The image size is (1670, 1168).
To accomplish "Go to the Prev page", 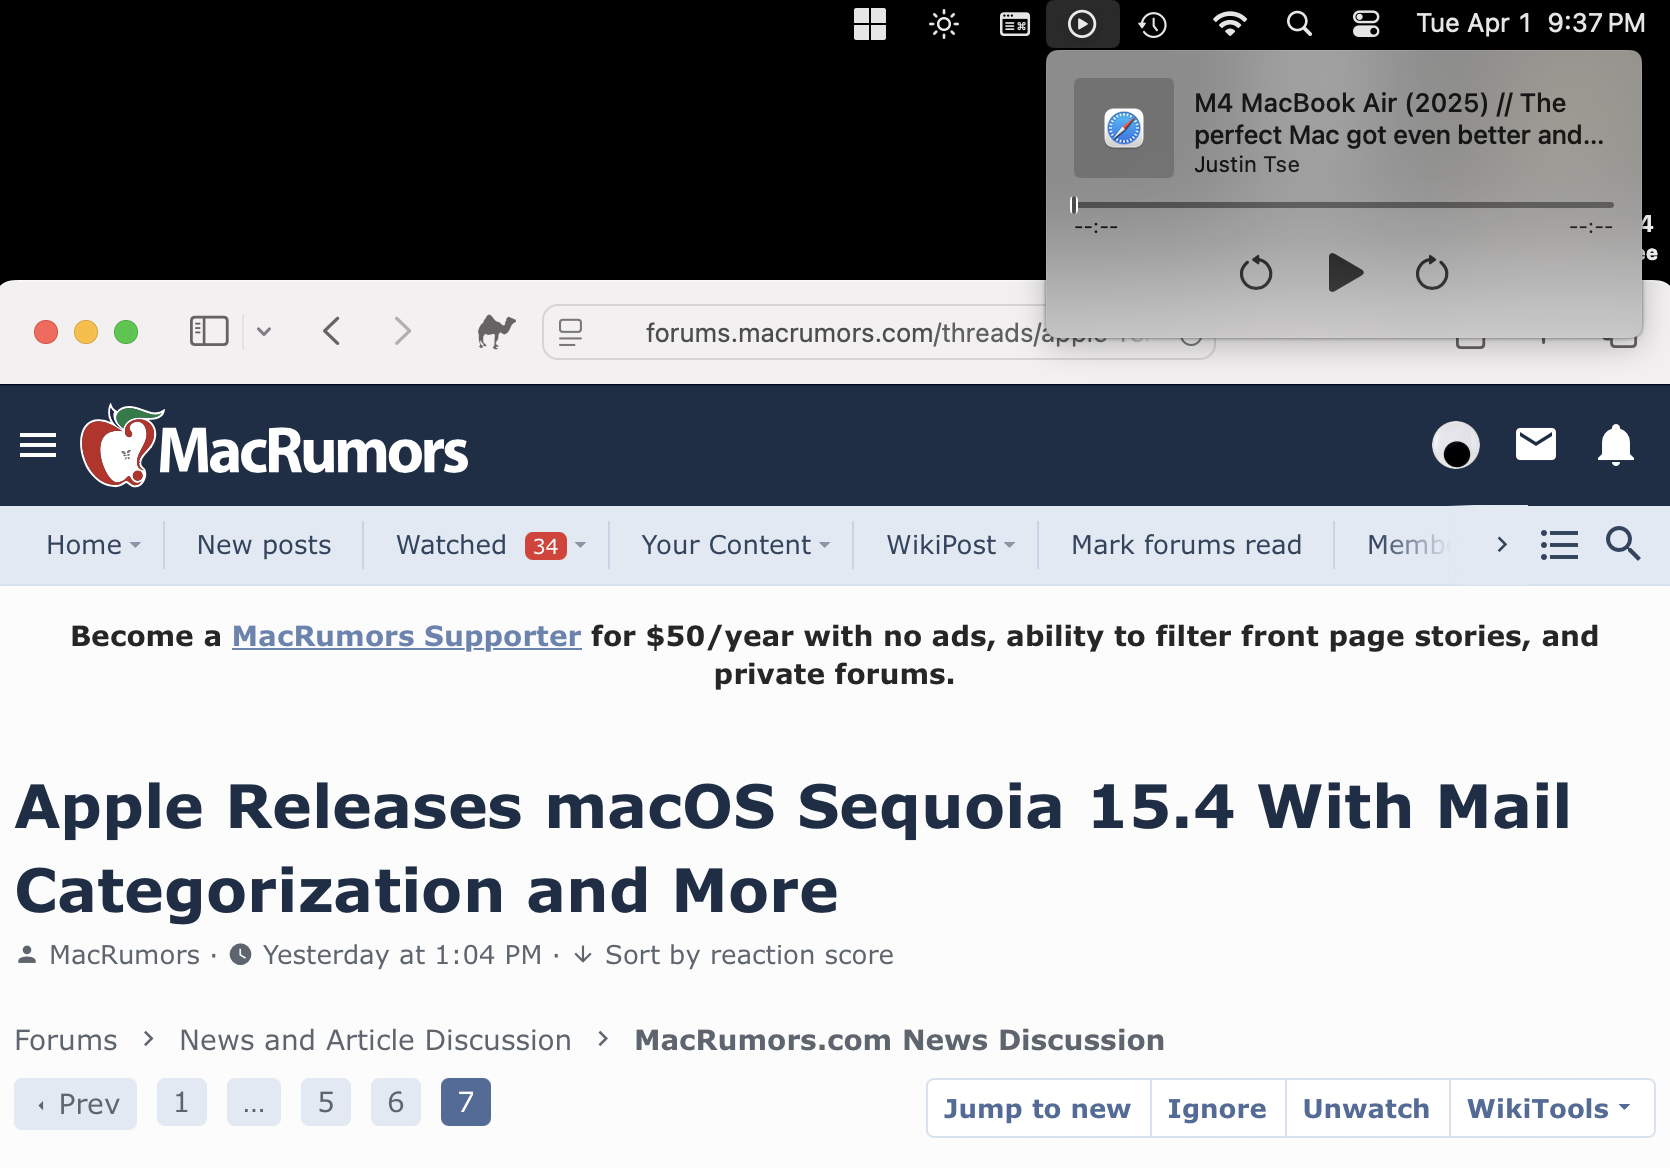I will 76,1104.
